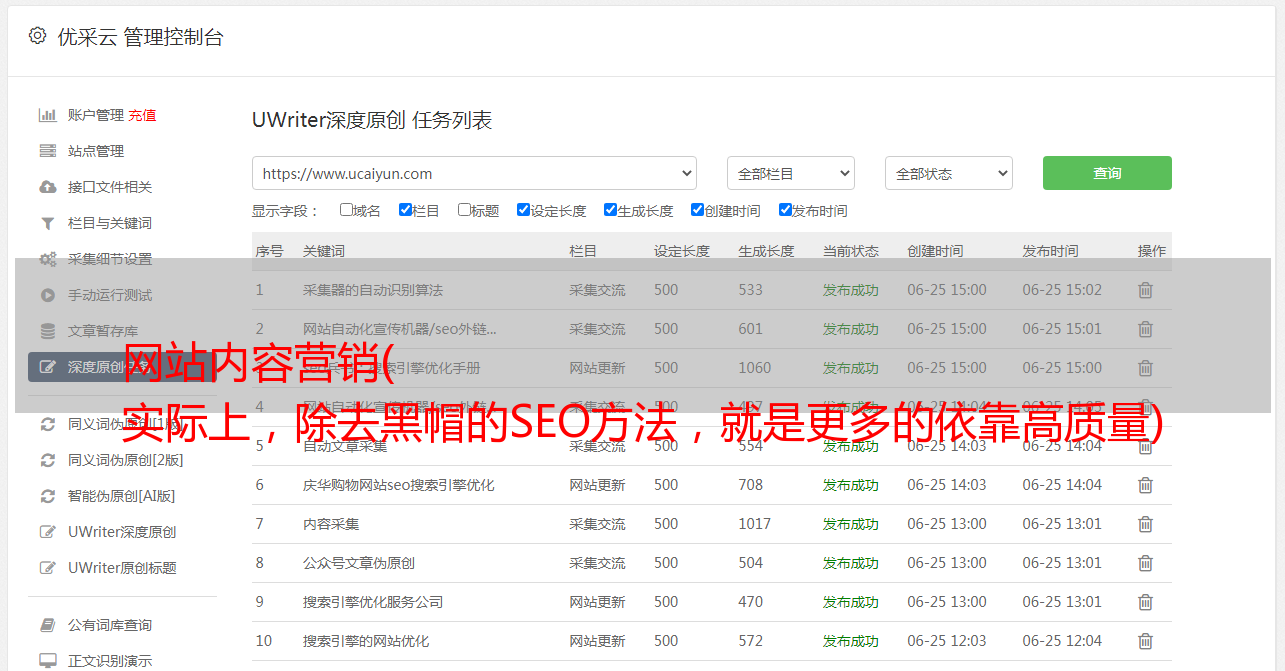Screen dimensions: 1285x671
Task: Open UWriter原创标题 sidebar item
Action: (x=122, y=568)
